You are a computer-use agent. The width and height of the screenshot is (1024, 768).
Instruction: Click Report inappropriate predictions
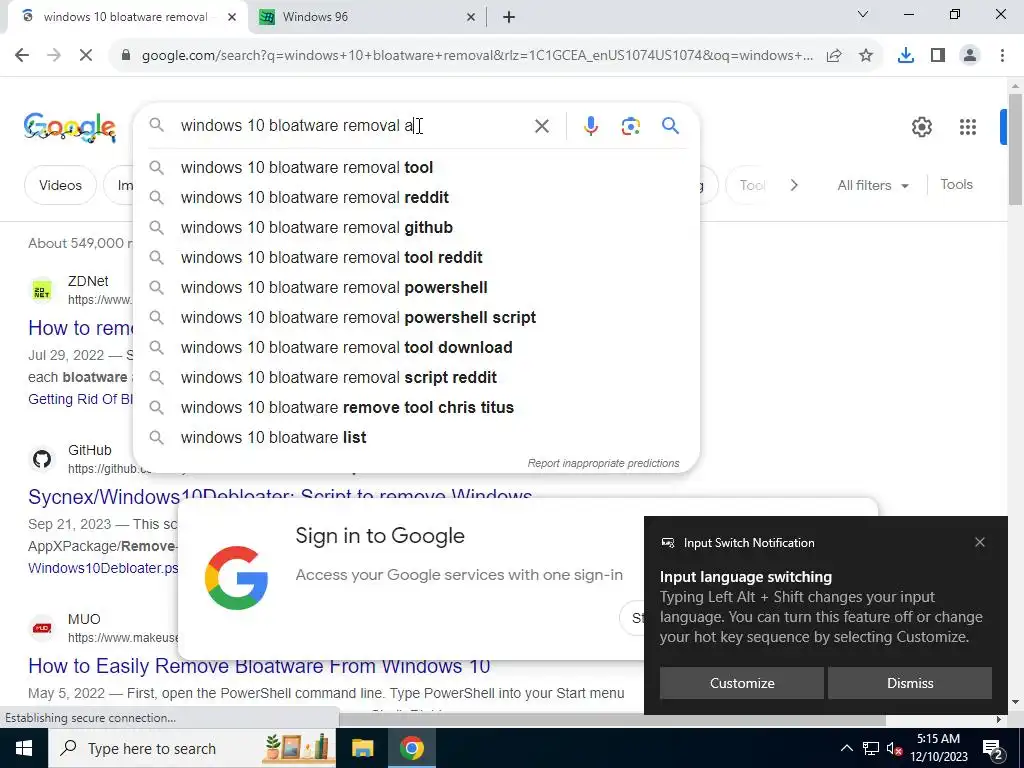point(603,463)
